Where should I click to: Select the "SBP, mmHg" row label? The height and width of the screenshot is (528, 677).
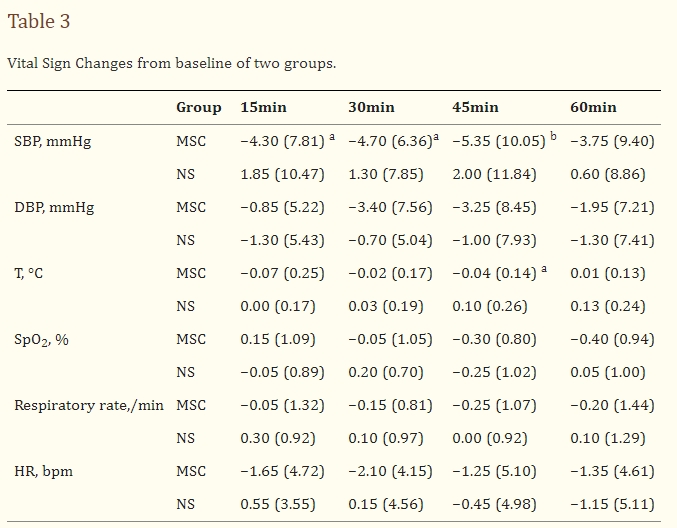pos(52,141)
